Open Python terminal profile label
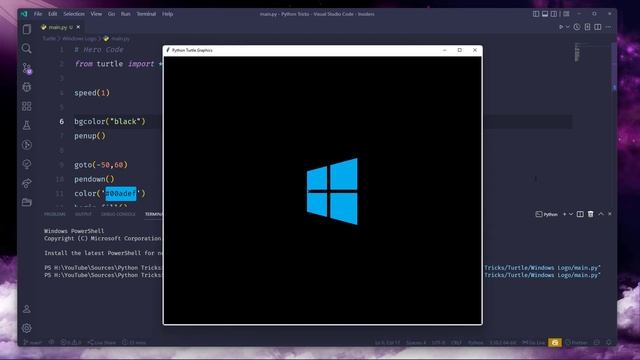The height and width of the screenshot is (360, 640). pyautogui.click(x=547, y=214)
